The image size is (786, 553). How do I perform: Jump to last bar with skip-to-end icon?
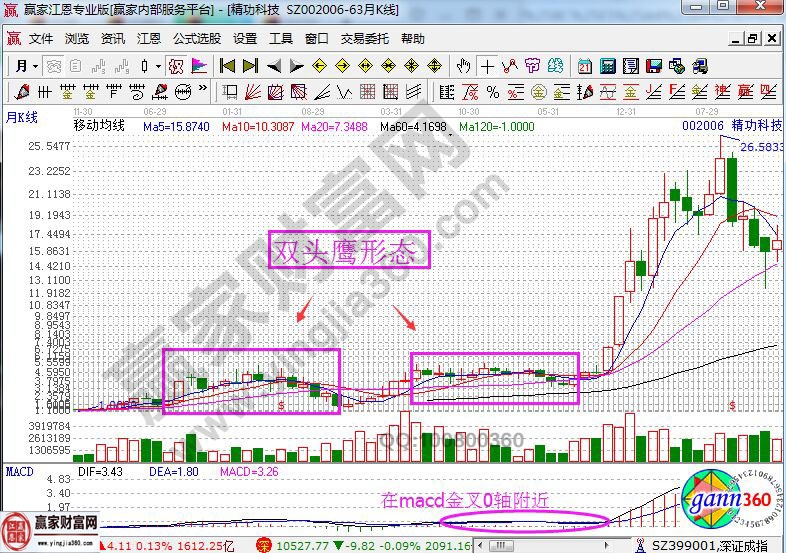[x=250, y=66]
